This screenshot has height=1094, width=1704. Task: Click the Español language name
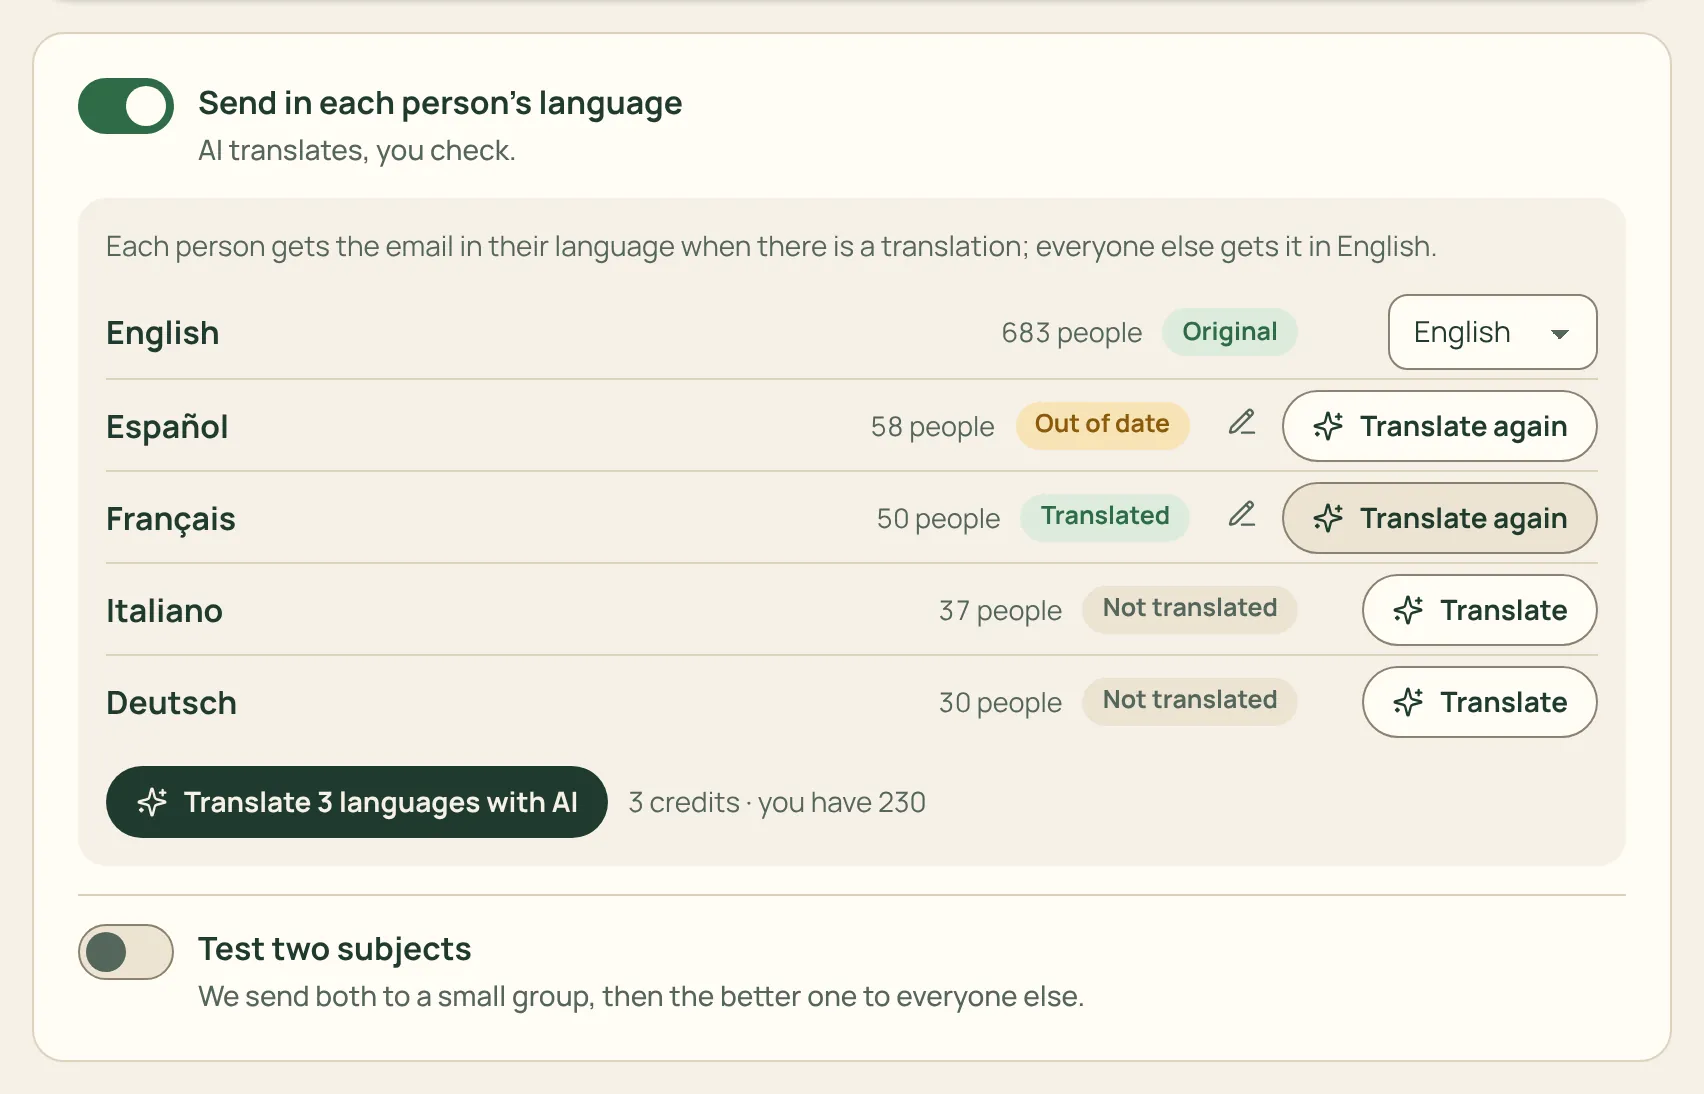click(x=167, y=427)
